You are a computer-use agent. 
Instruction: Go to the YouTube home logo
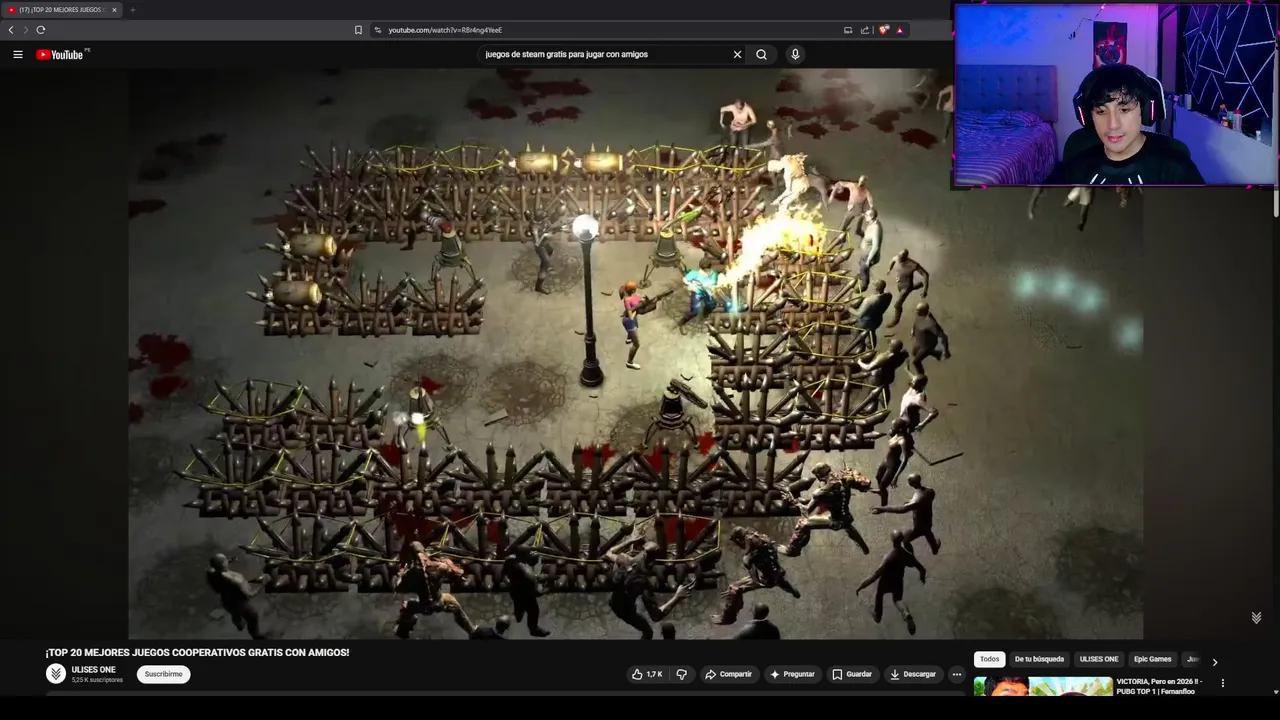(60, 54)
